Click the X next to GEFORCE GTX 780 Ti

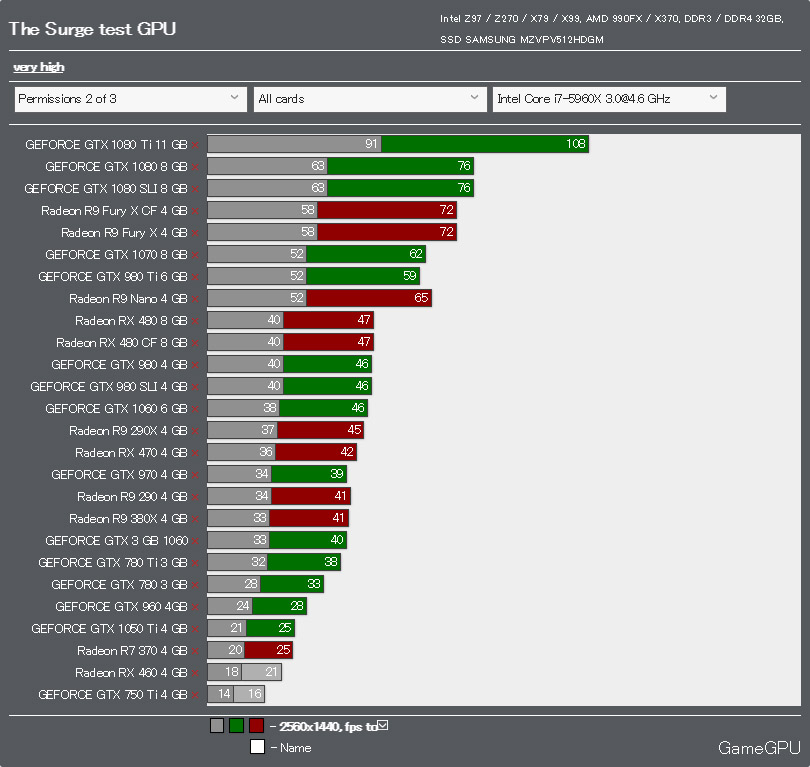point(195,563)
